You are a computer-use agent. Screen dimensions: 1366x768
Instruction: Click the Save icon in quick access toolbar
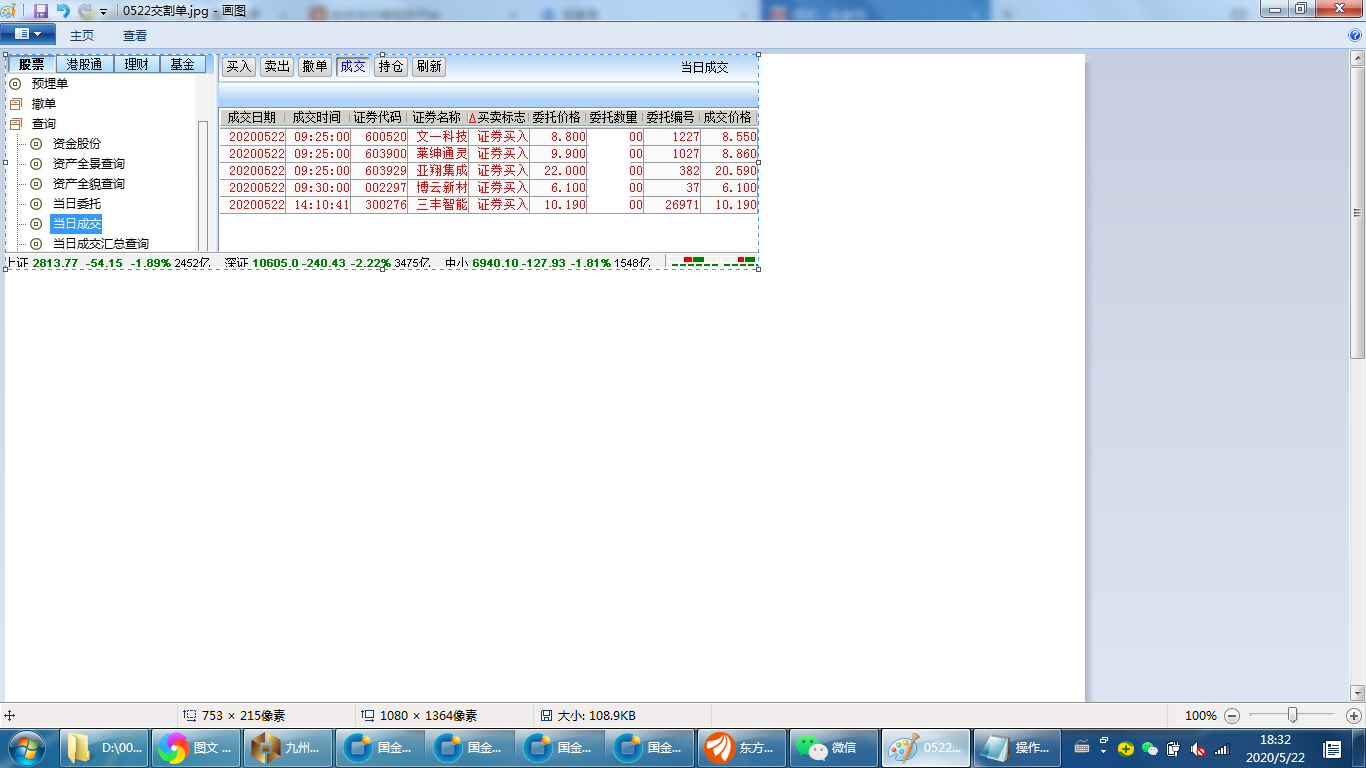[x=41, y=11]
